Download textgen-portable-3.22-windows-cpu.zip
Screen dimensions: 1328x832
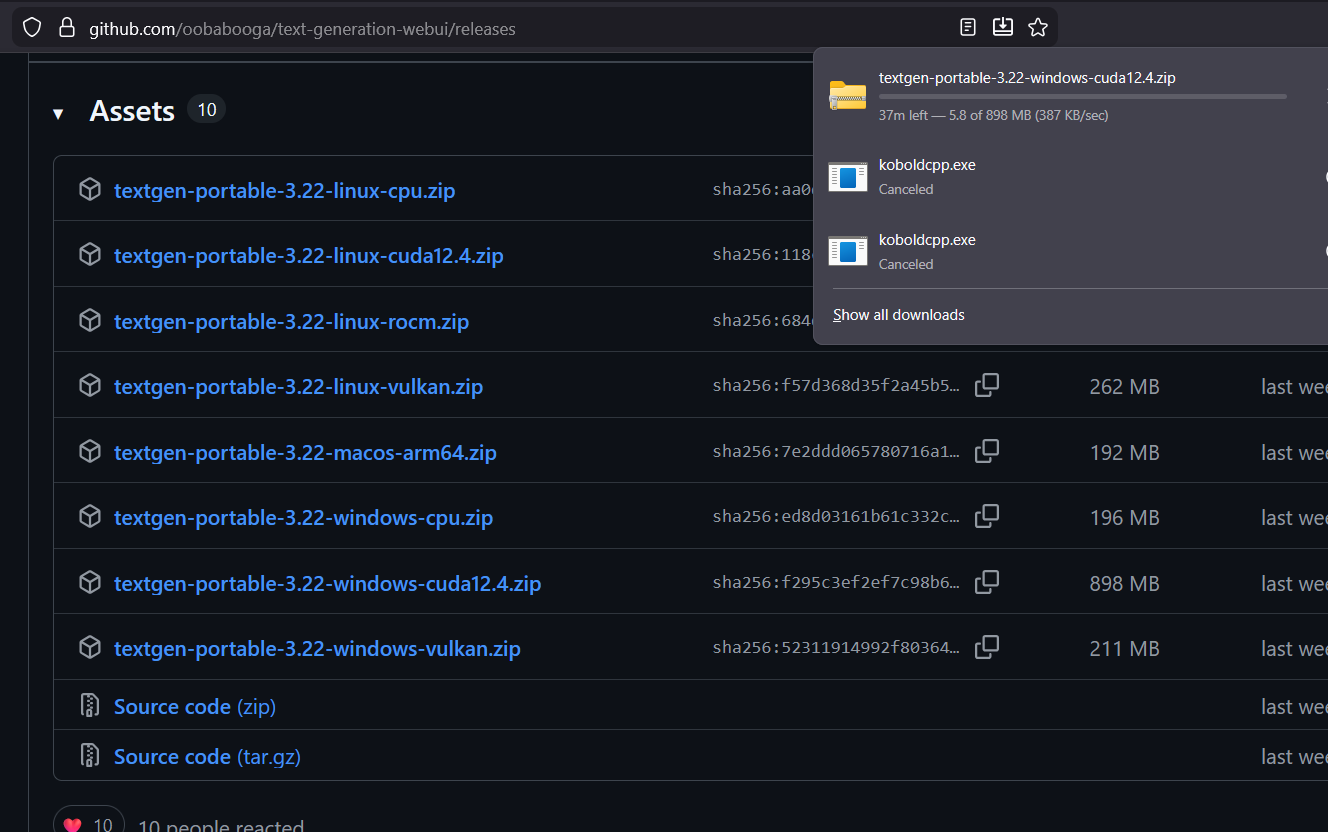tap(303, 518)
